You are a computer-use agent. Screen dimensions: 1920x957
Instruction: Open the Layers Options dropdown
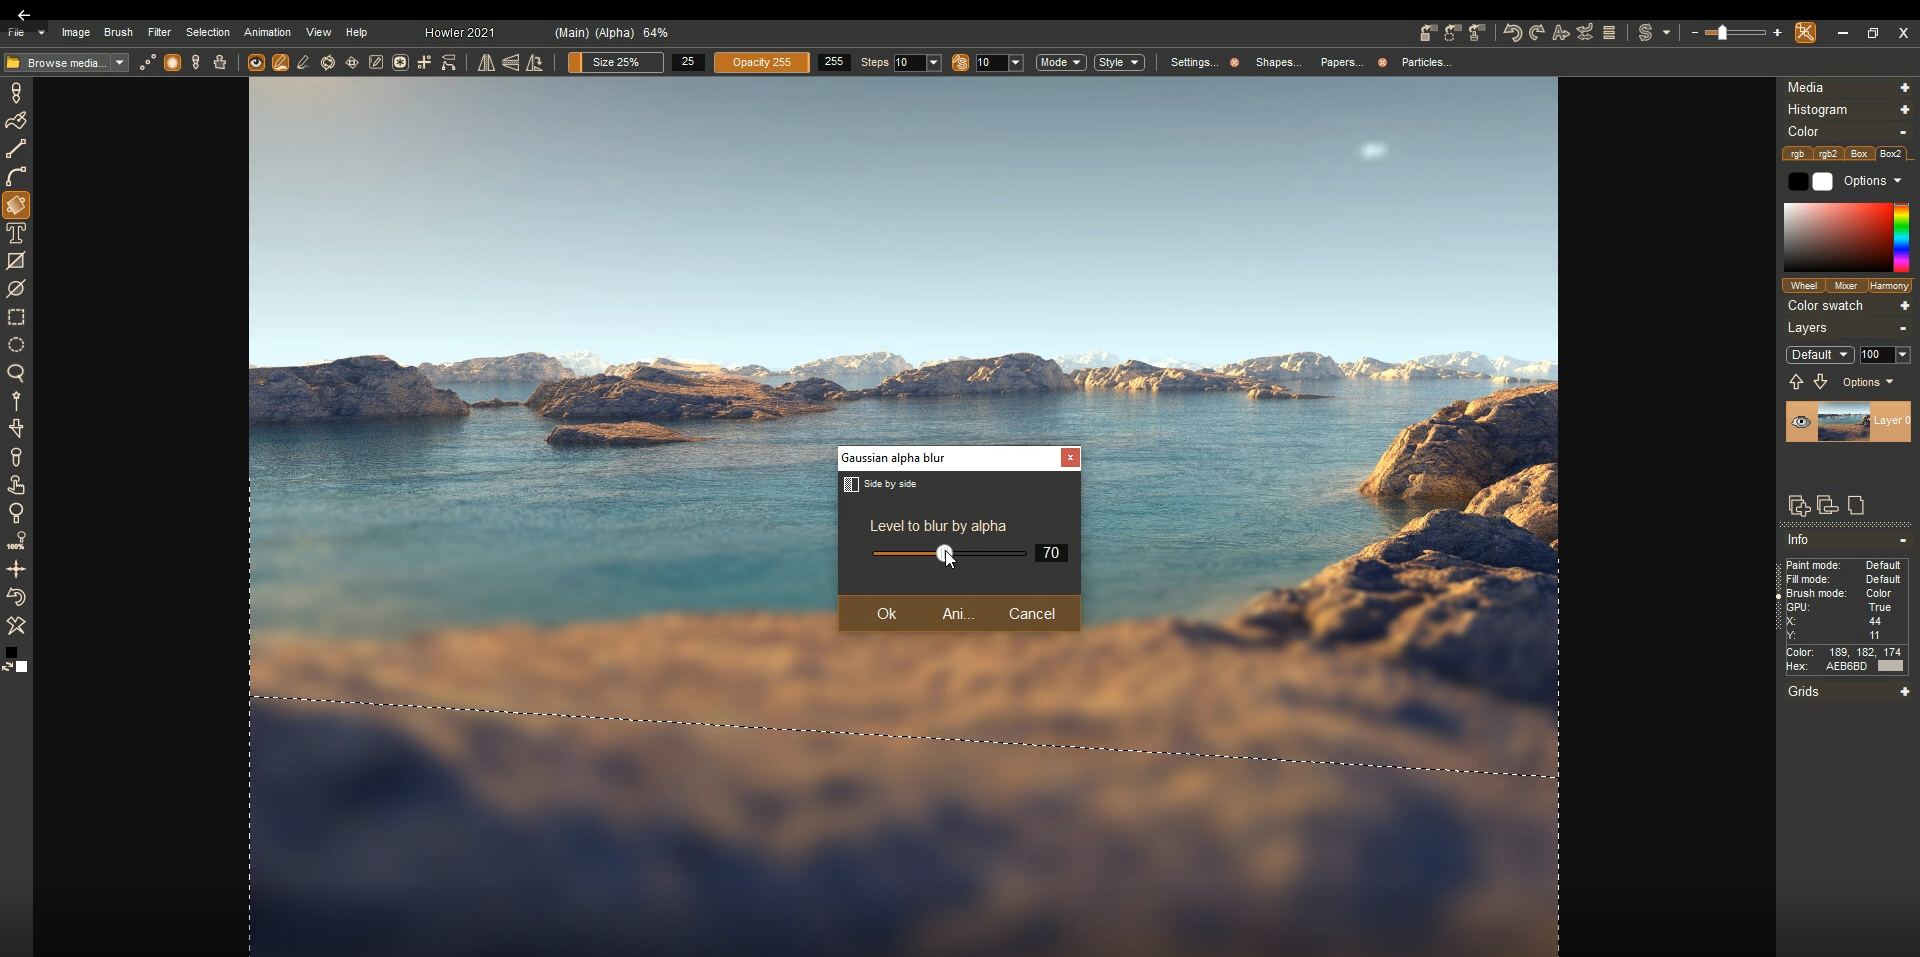click(1868, 382)
